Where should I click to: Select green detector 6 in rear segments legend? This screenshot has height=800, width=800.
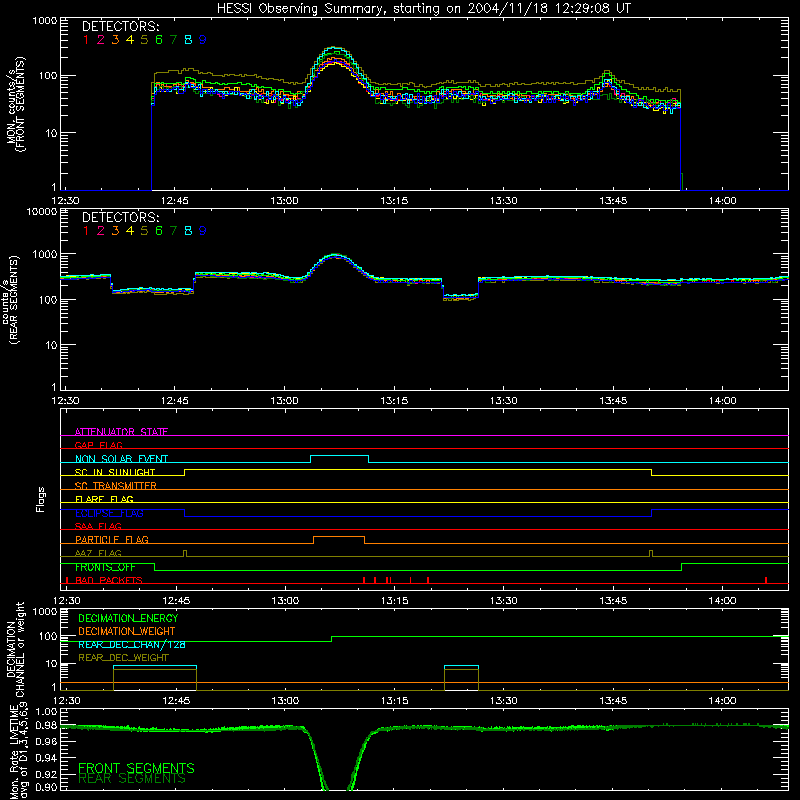pyautogui.click(x=159, y=231)
